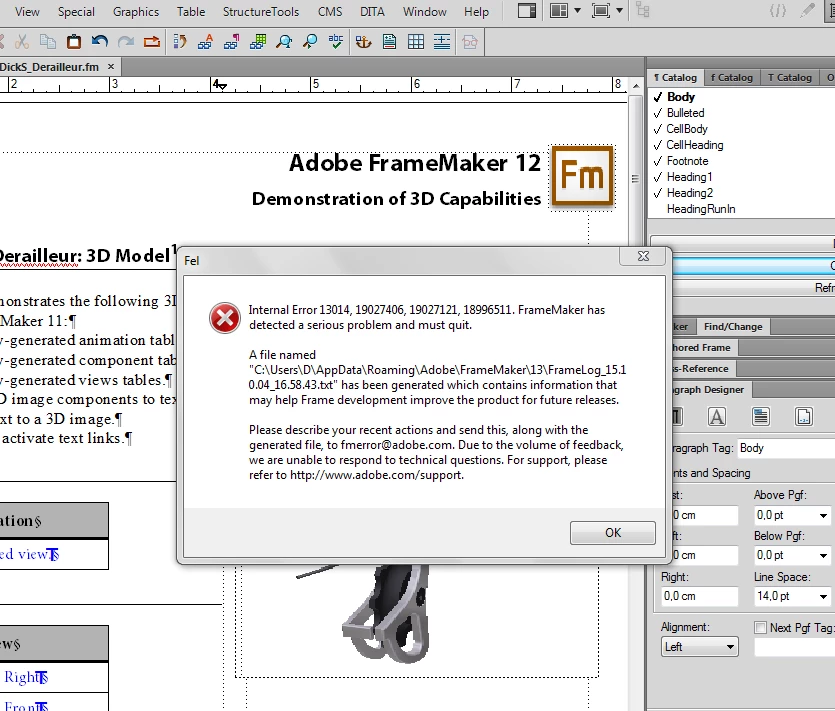Close the Fel error dialog with X
The image size is (835, 711).
(643, 256)
